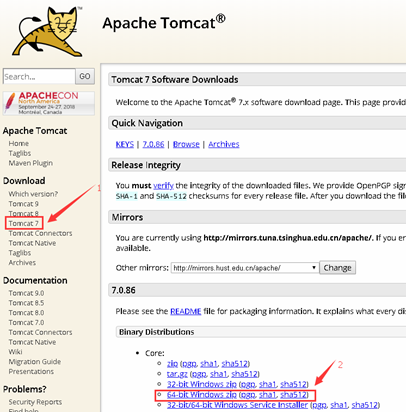This screenshot has width=406, height=412.
Task: Open sha512 checksum for tar.gz
Action: (x=244, y=374)
